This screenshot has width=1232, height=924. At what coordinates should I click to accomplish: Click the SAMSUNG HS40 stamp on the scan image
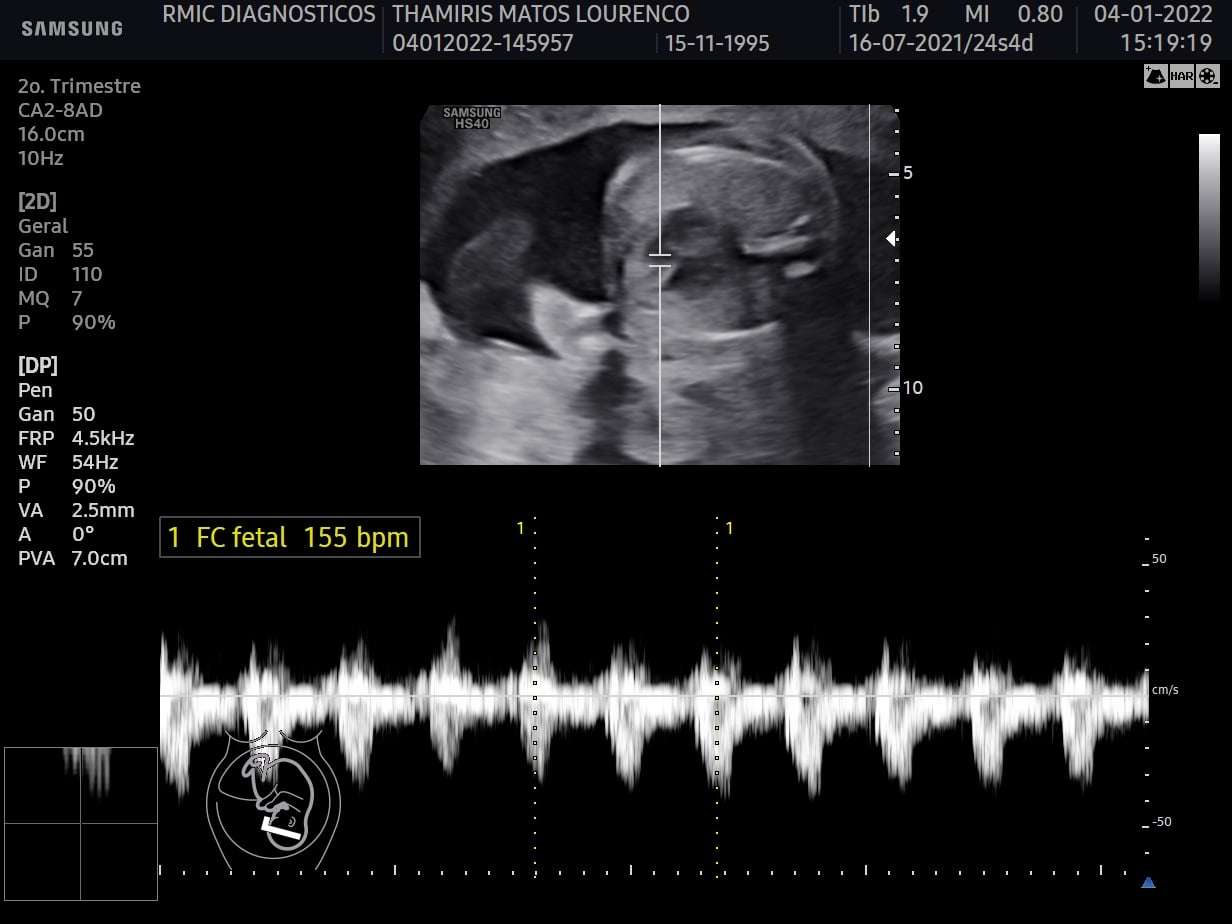[472, 118]
